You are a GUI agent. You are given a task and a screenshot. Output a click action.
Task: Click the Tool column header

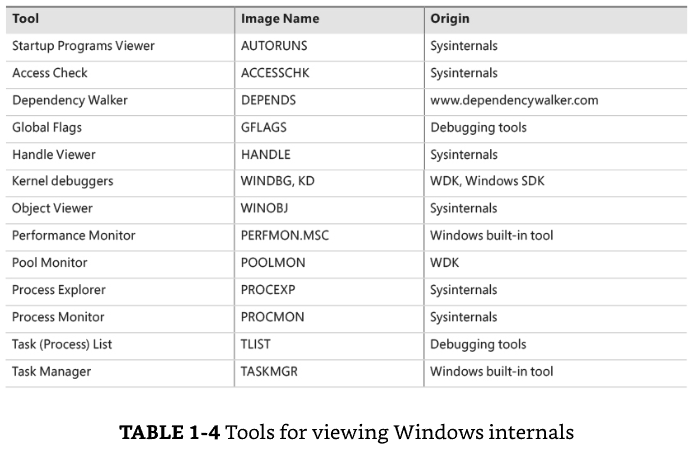26,19
